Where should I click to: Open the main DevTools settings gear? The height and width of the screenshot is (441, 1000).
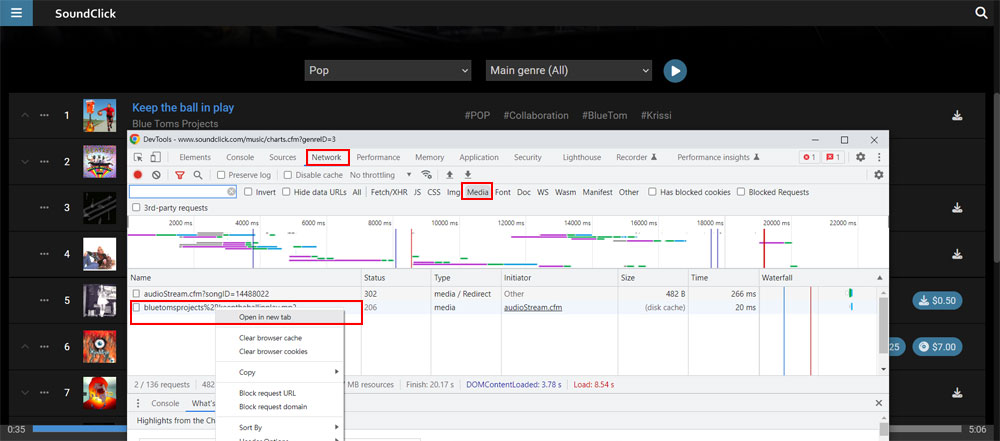pos(860,157)
